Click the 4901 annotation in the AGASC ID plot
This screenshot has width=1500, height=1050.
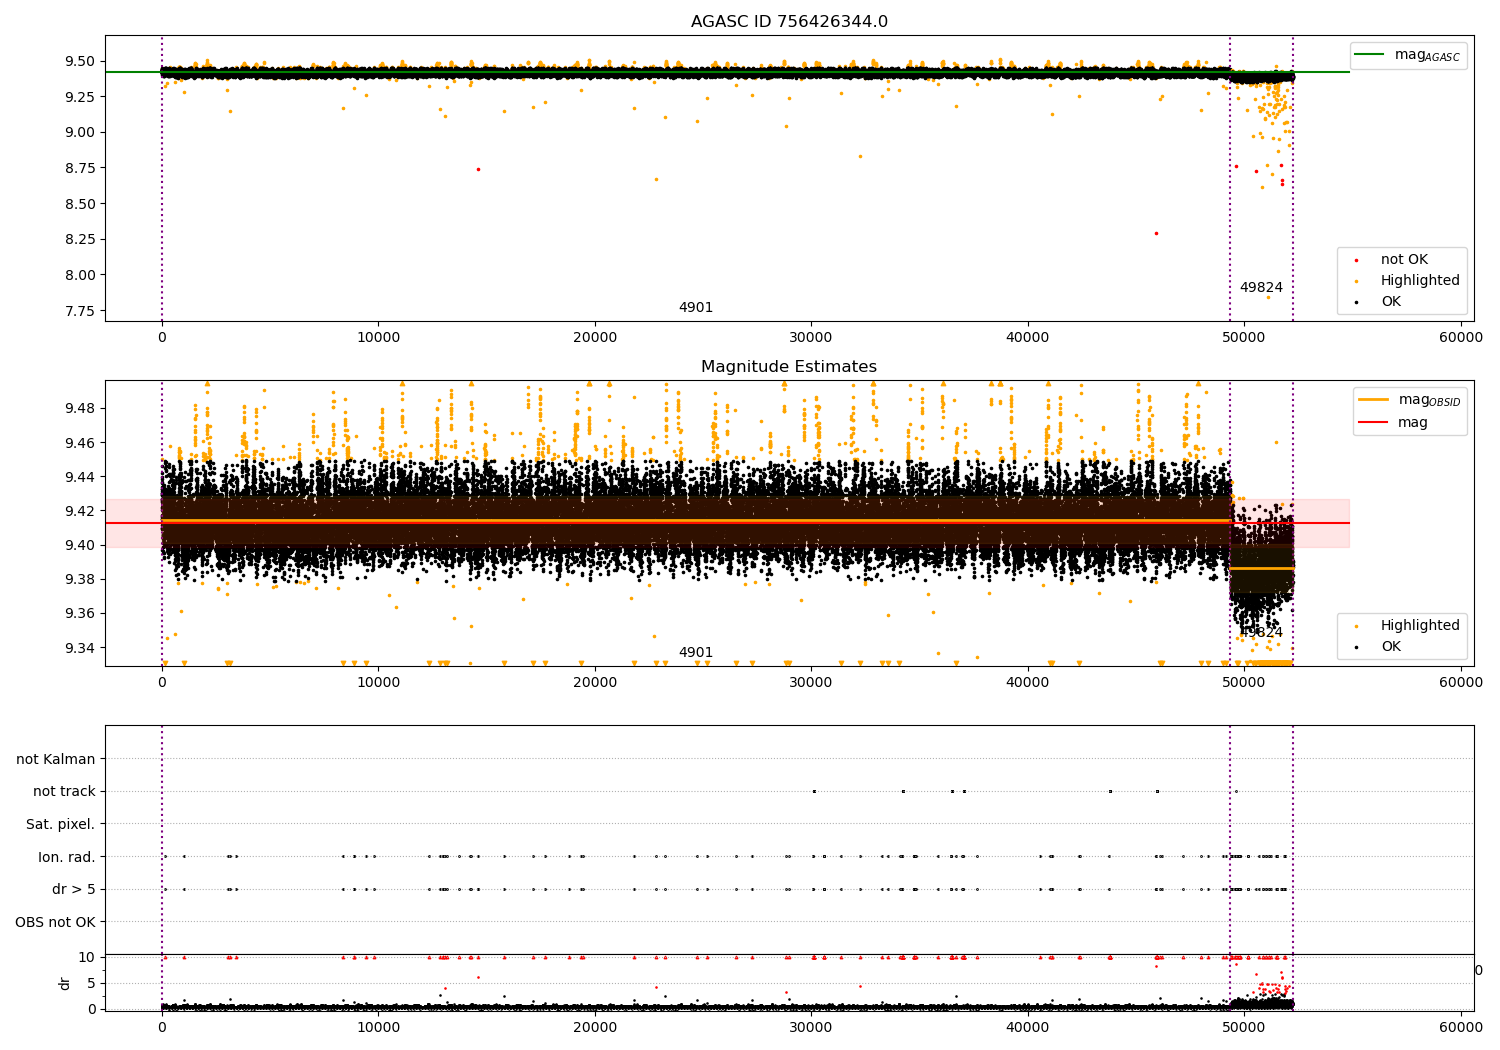click(x=696, y=308)
